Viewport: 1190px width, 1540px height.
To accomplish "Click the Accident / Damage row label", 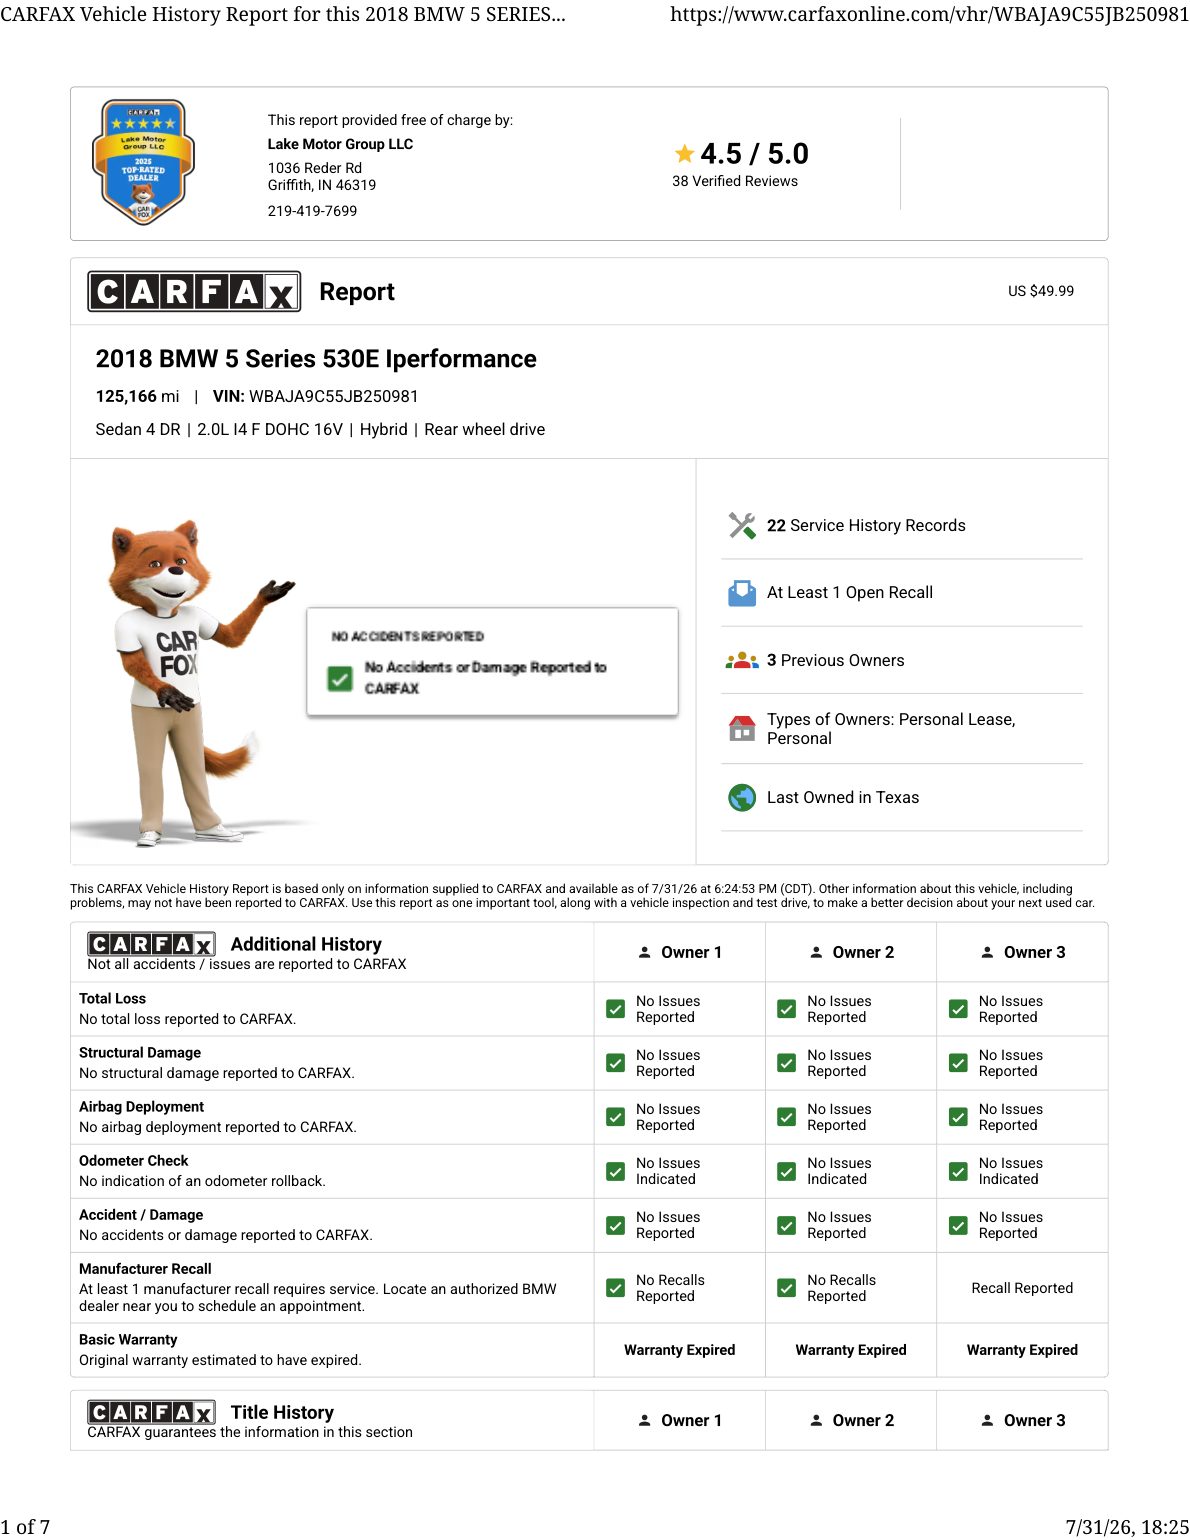I will tap(141, 1215).
